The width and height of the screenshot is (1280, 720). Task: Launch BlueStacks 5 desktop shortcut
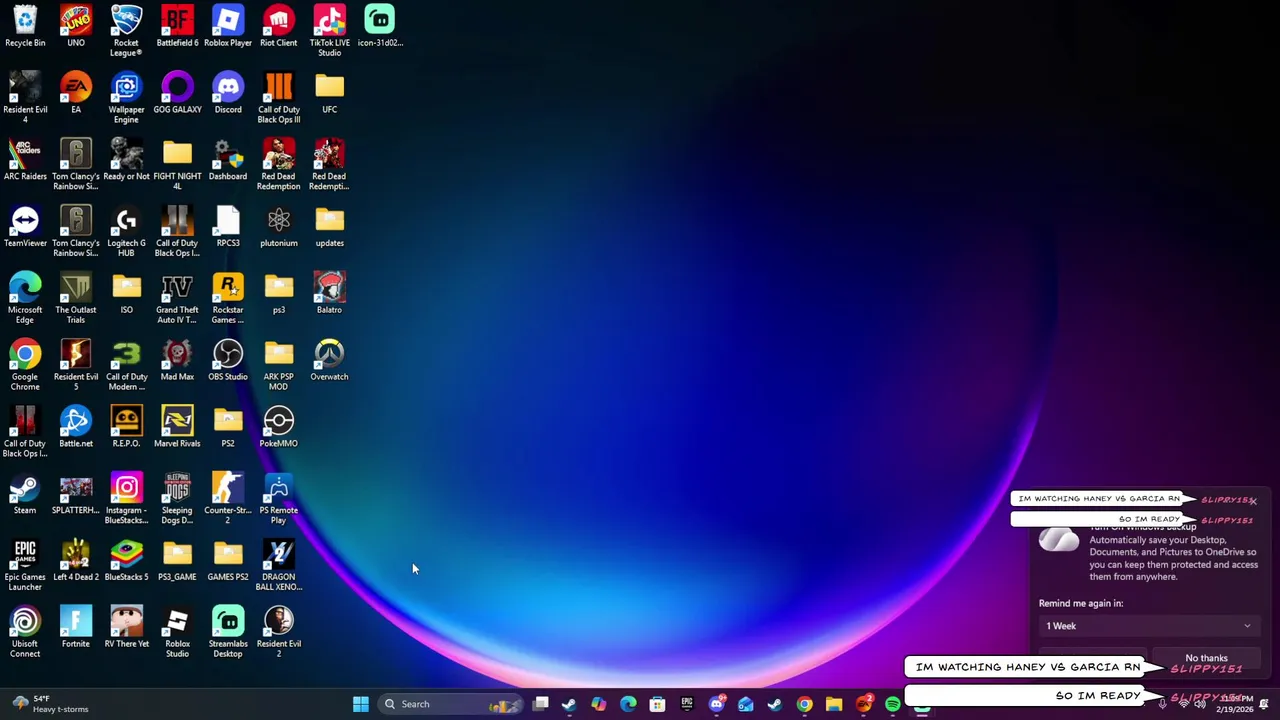pos(126,562)
